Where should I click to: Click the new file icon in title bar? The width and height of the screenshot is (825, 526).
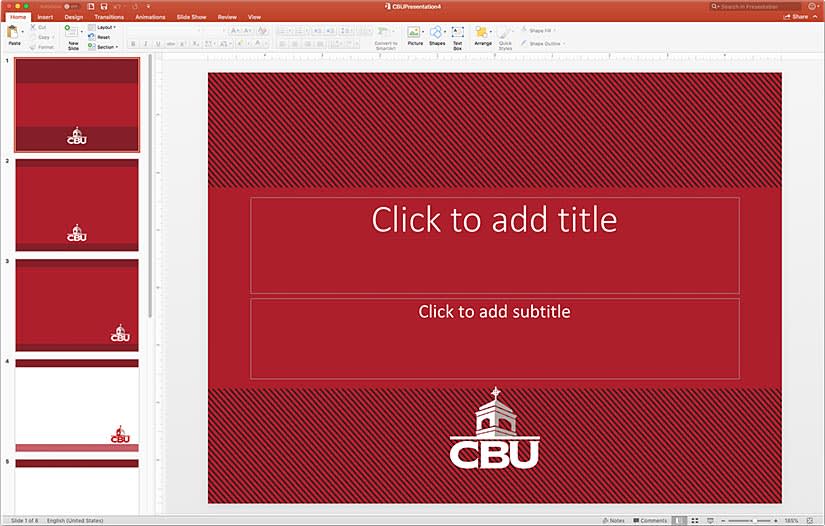click(91, 6)
